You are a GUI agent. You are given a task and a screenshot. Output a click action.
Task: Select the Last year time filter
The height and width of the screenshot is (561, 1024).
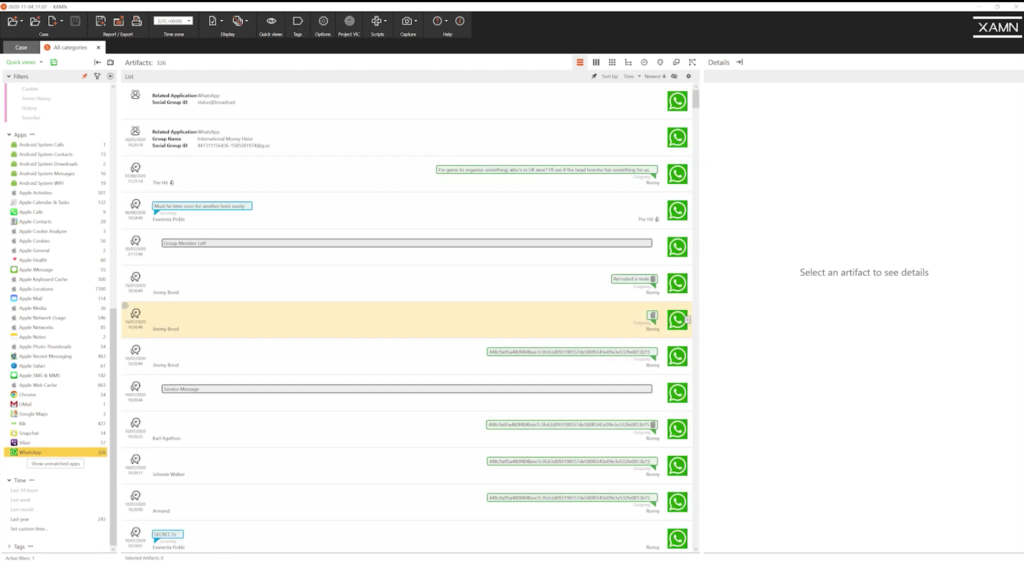pos(57,519)
